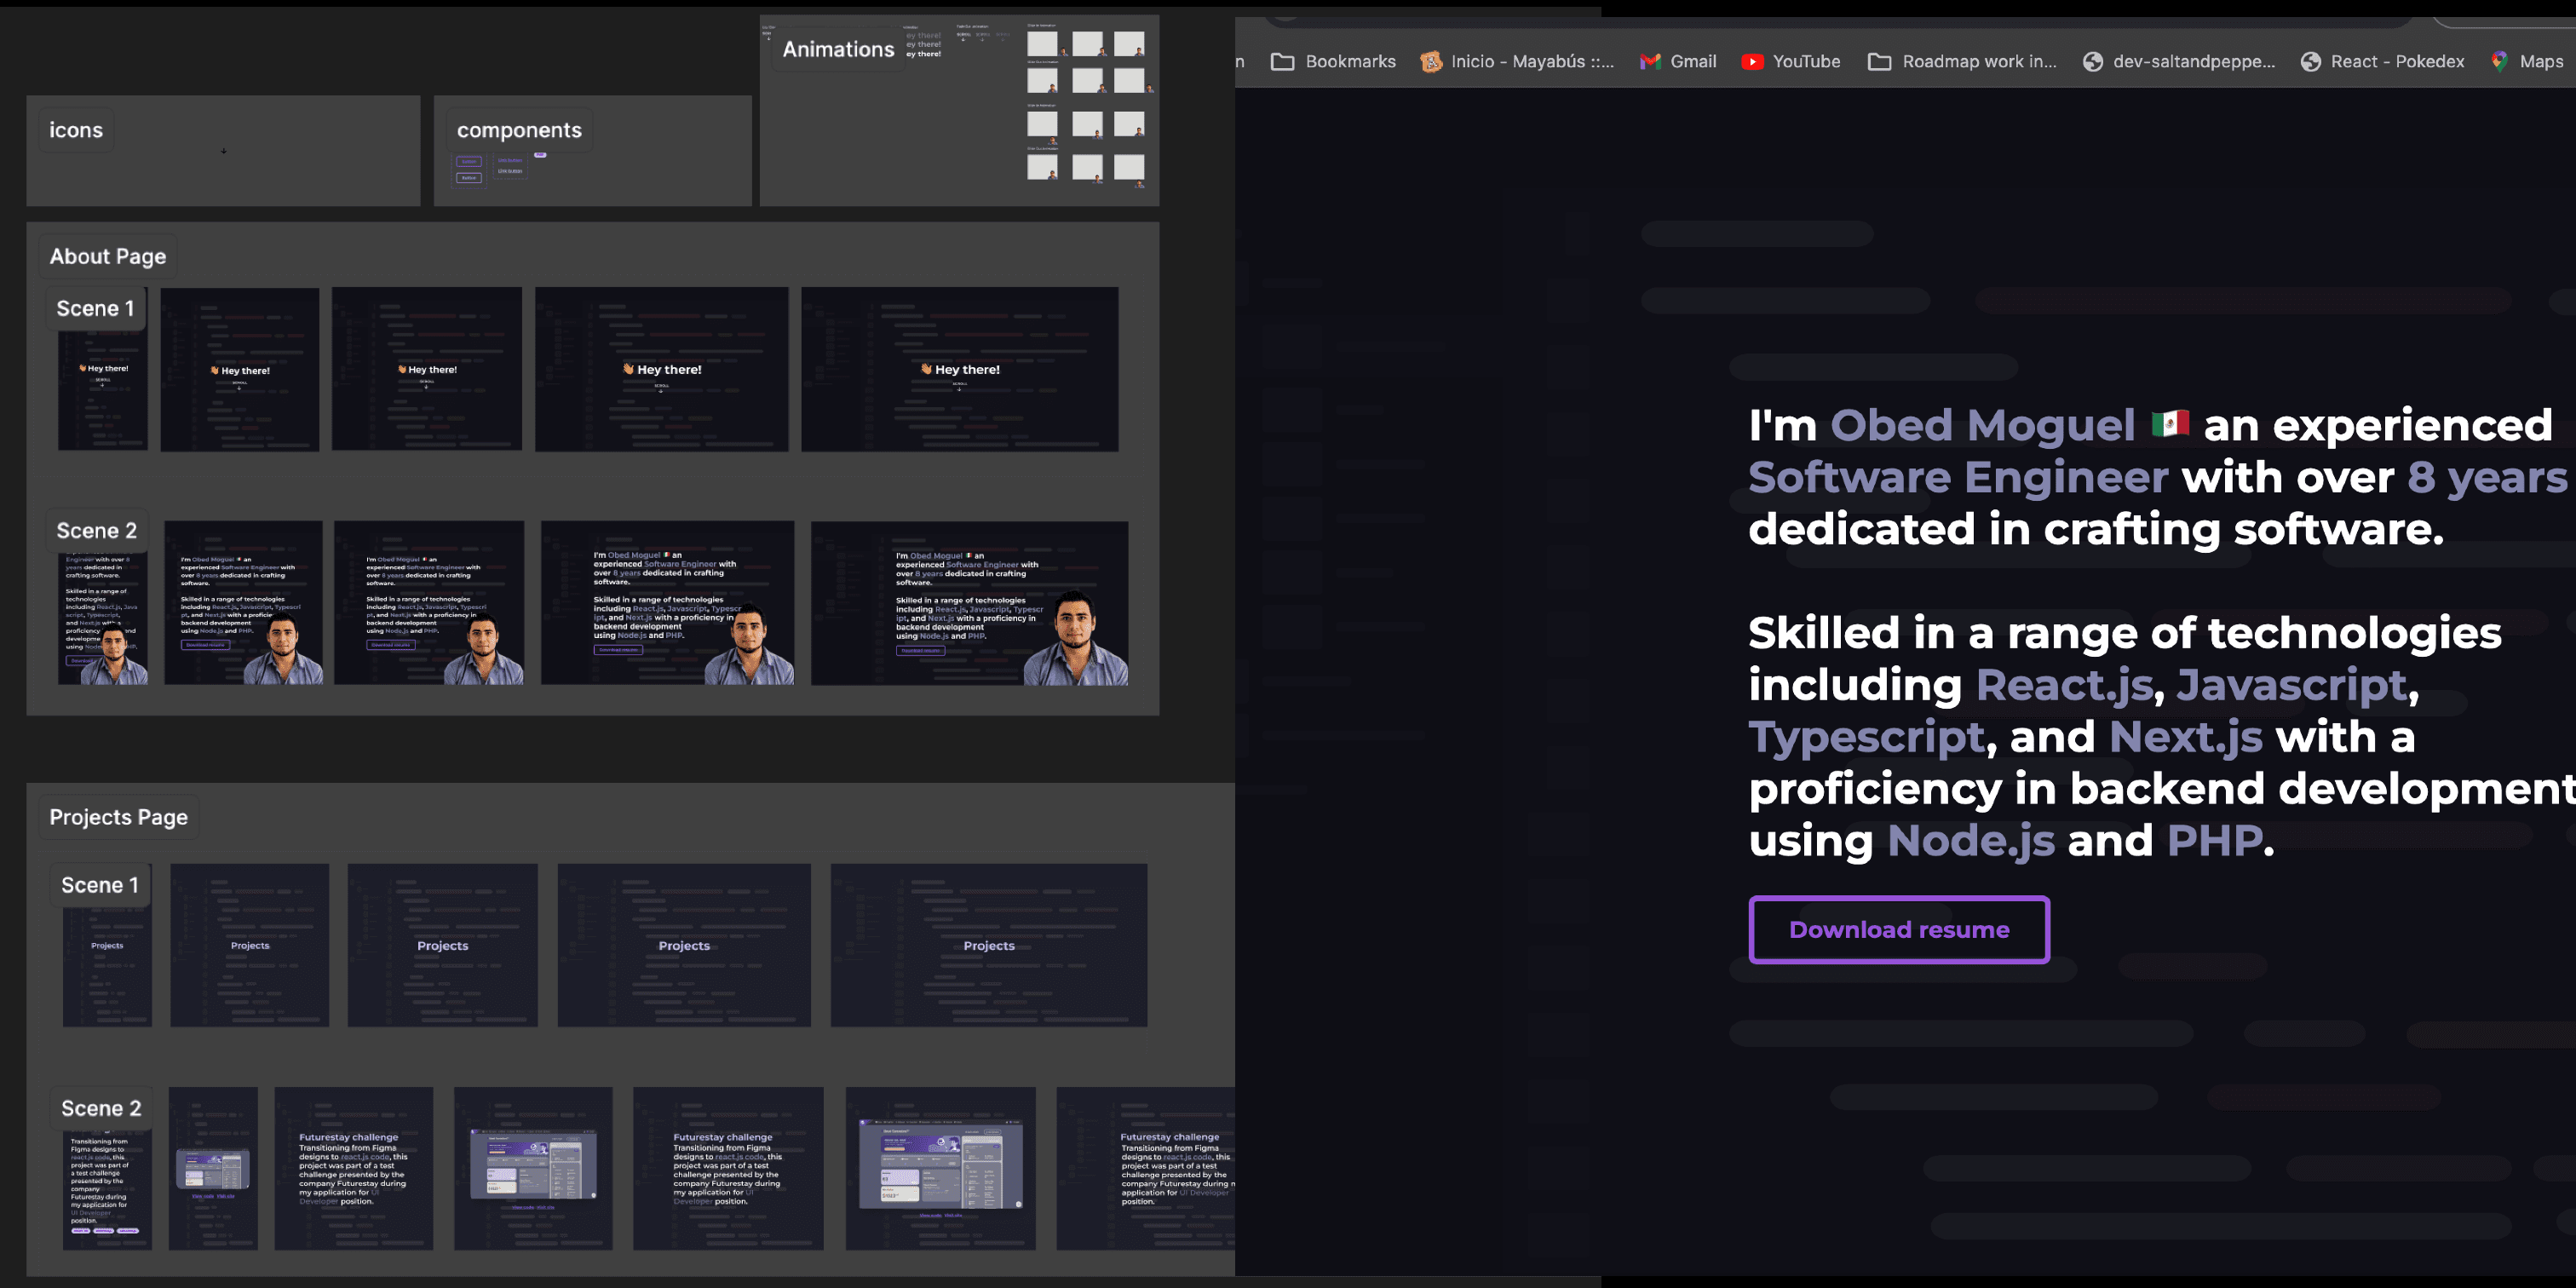The image size is (2576, 1288).
Task: Open the dev-saltandpeppe... bookmark
Action: pos(2179,61)
